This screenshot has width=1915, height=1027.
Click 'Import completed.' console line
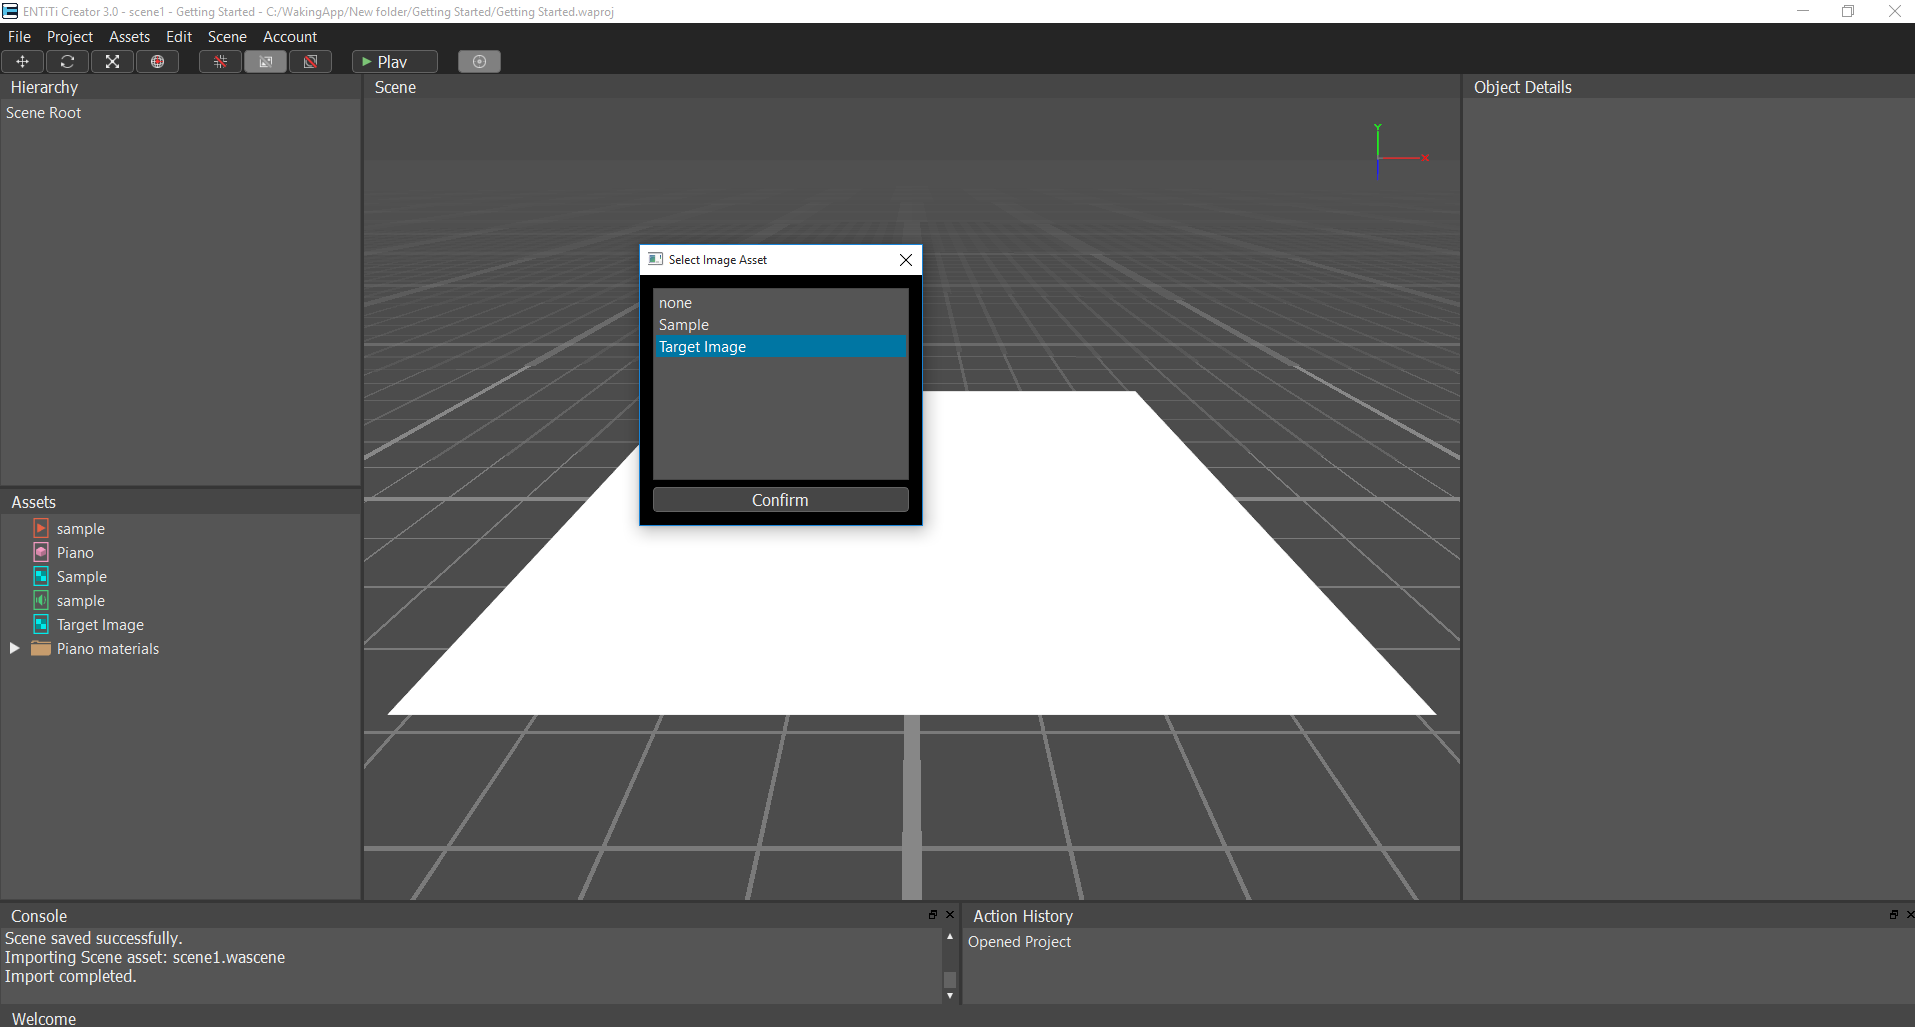tap(70, 976)
